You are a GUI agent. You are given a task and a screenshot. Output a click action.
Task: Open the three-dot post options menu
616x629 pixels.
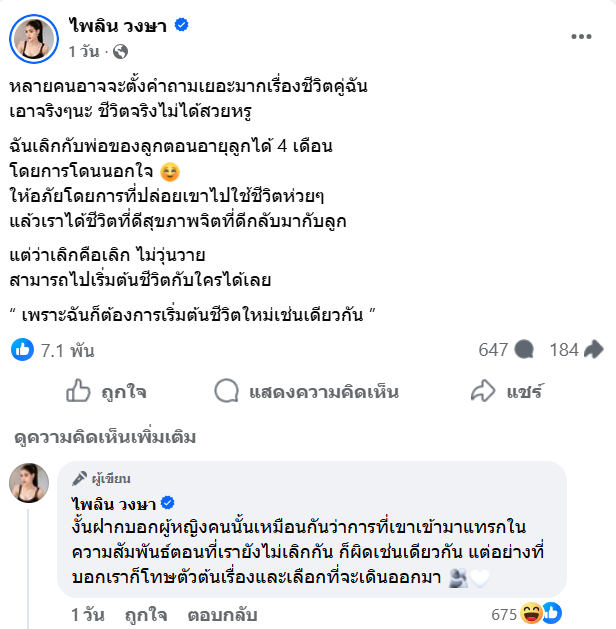[581, 36]
